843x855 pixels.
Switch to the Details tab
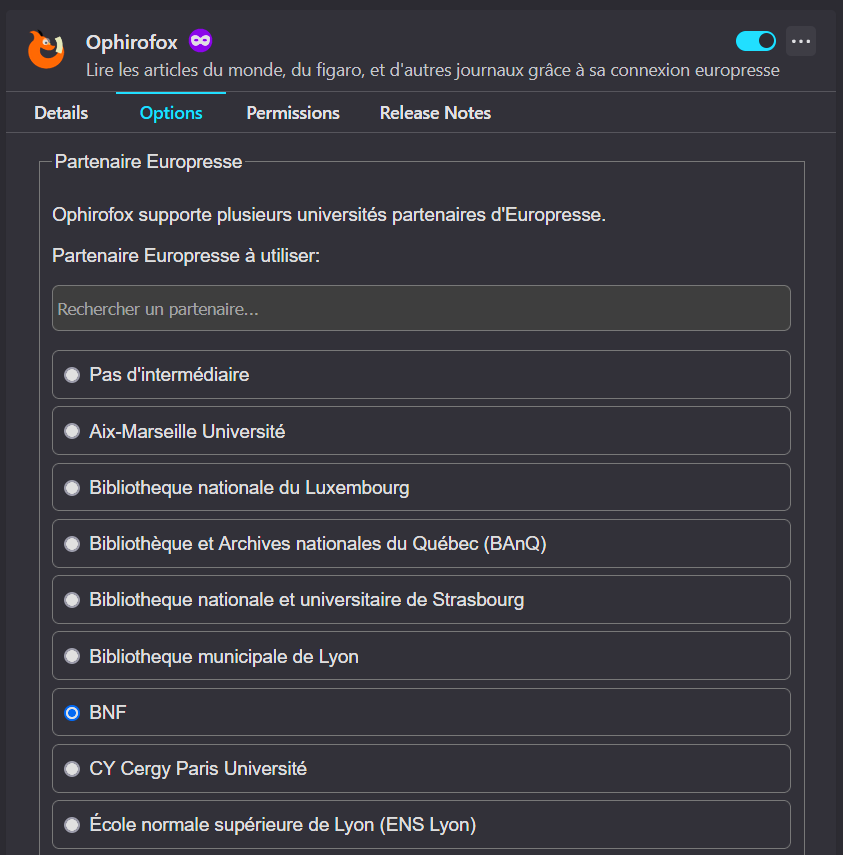pyautogui.click(x=60, y=112)
